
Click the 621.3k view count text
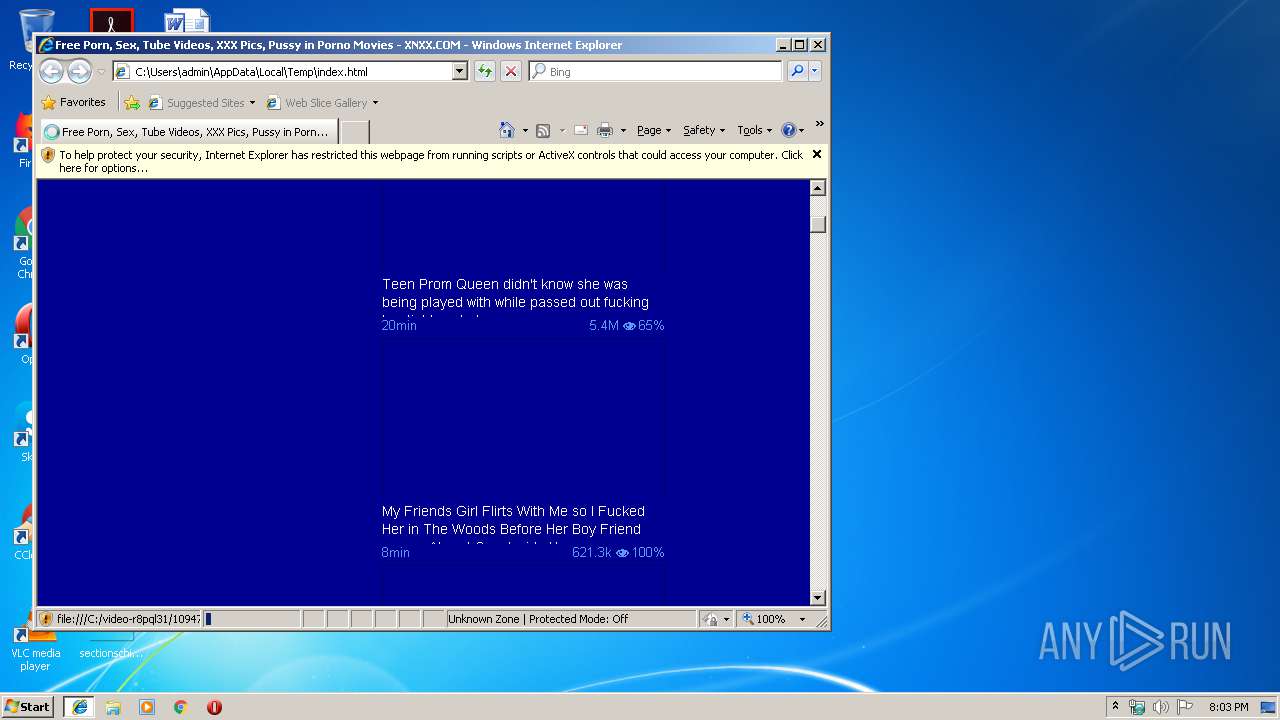tap(591, 552)
